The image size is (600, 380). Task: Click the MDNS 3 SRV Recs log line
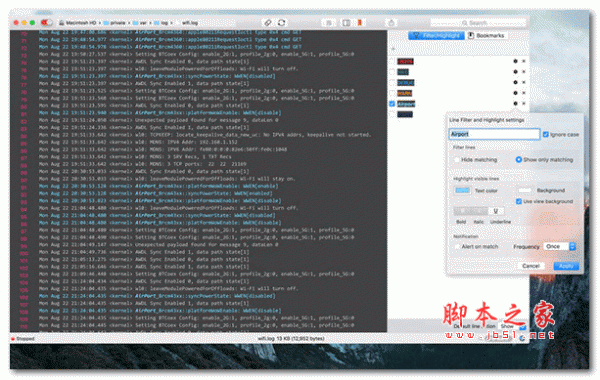tap(135, 157)
